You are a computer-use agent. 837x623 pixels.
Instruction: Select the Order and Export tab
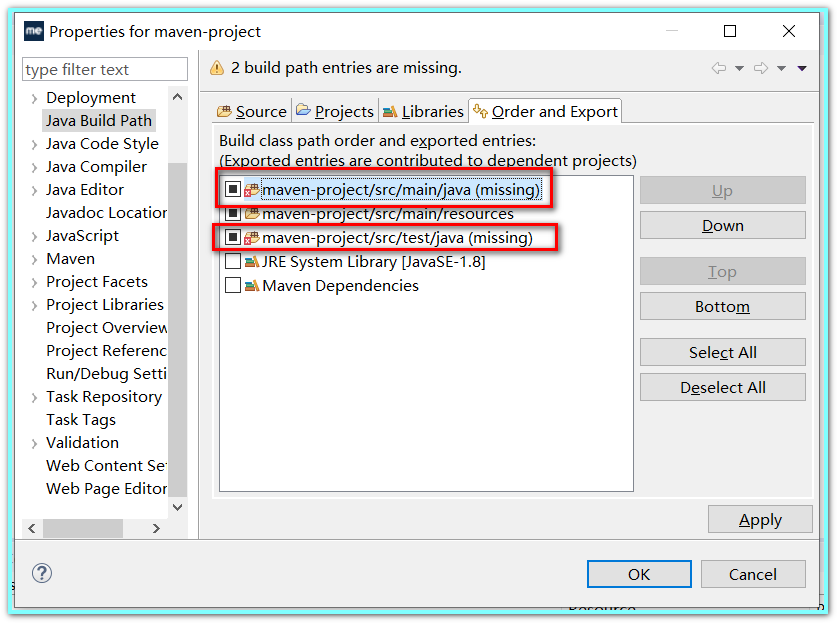point(545,111)
